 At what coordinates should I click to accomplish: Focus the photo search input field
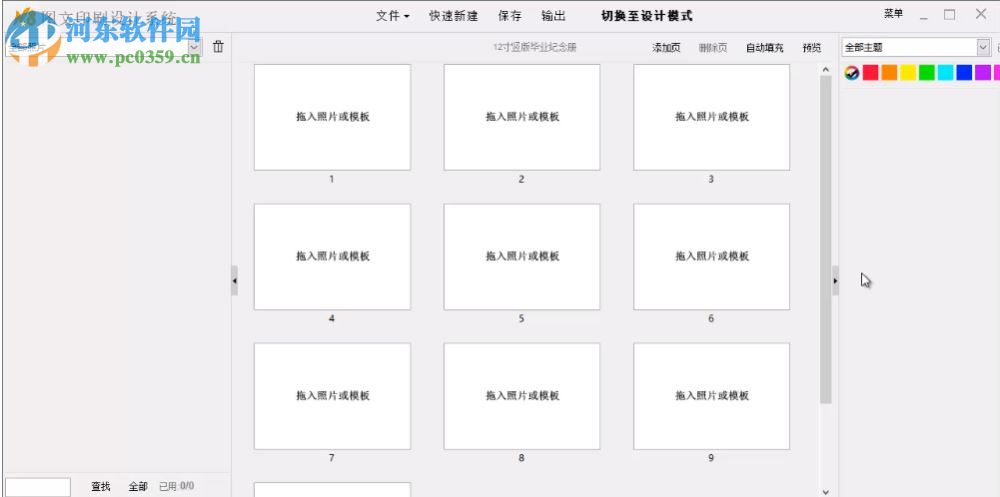(38, 487)
